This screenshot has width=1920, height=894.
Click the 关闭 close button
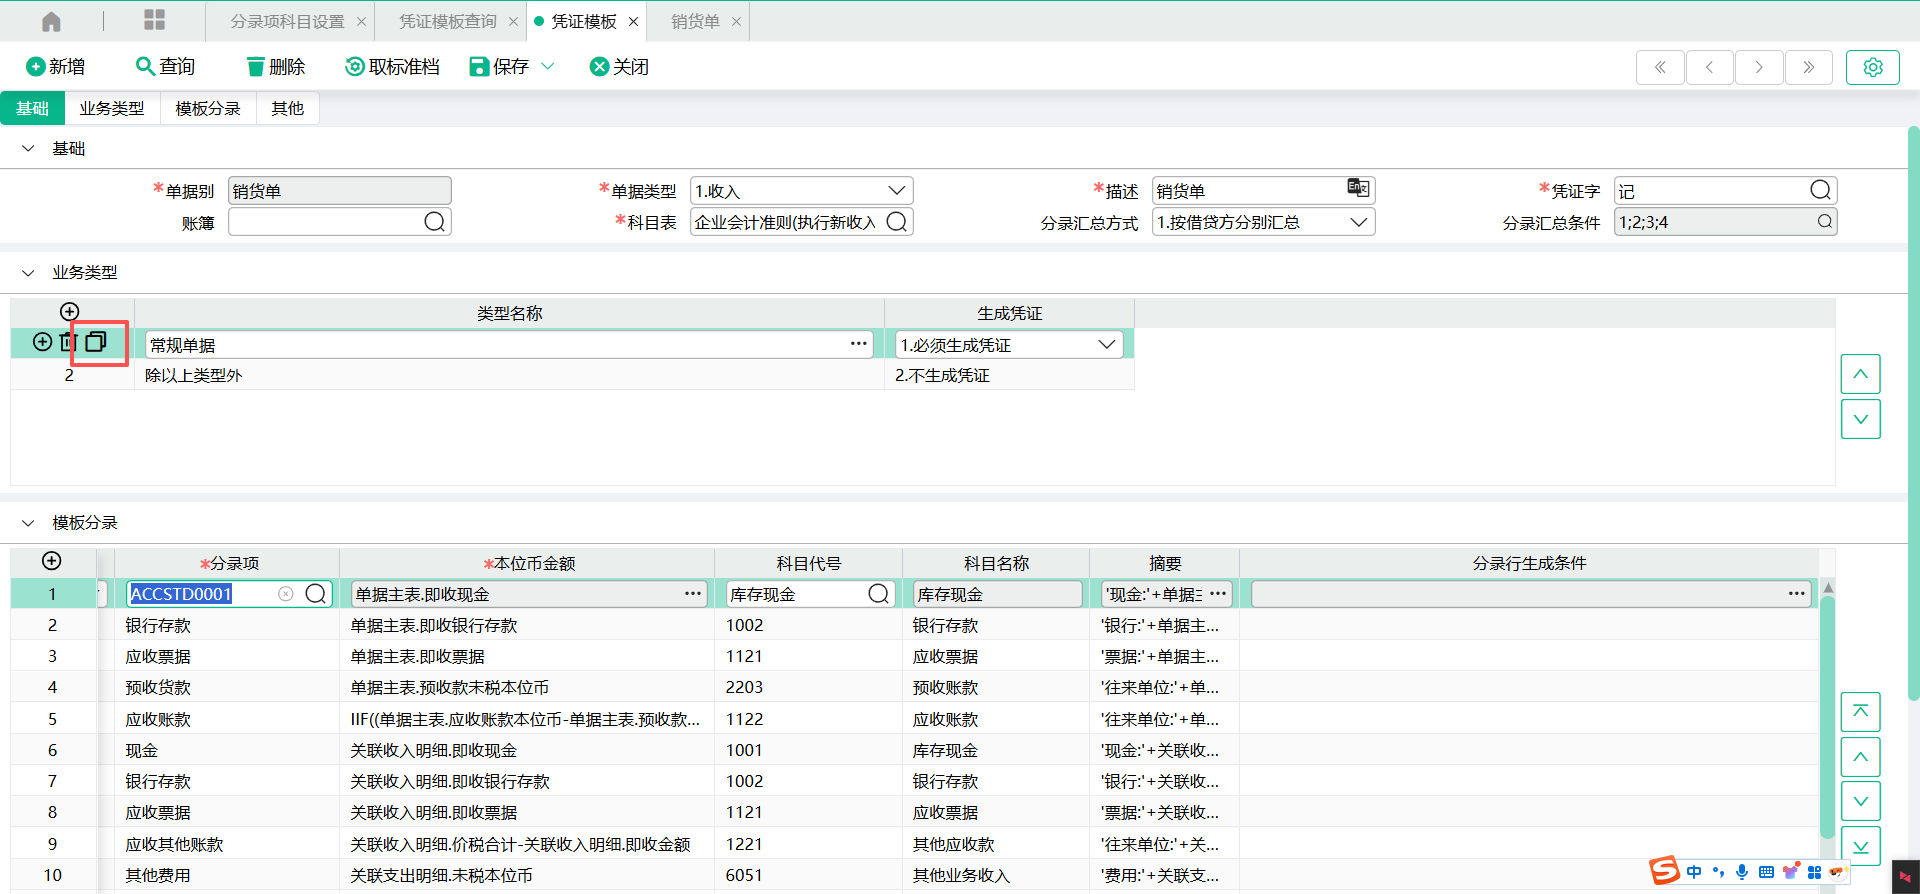click(620, 66)
